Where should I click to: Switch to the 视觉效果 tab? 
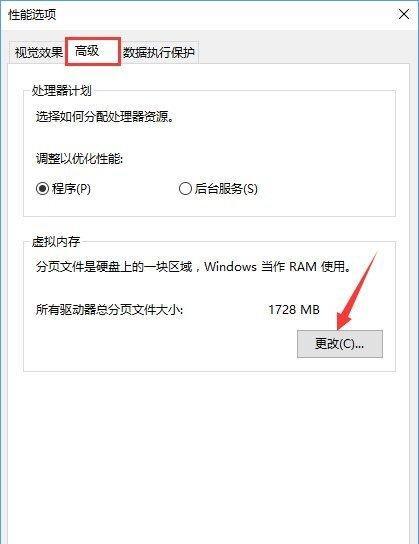tap(37, 52)
